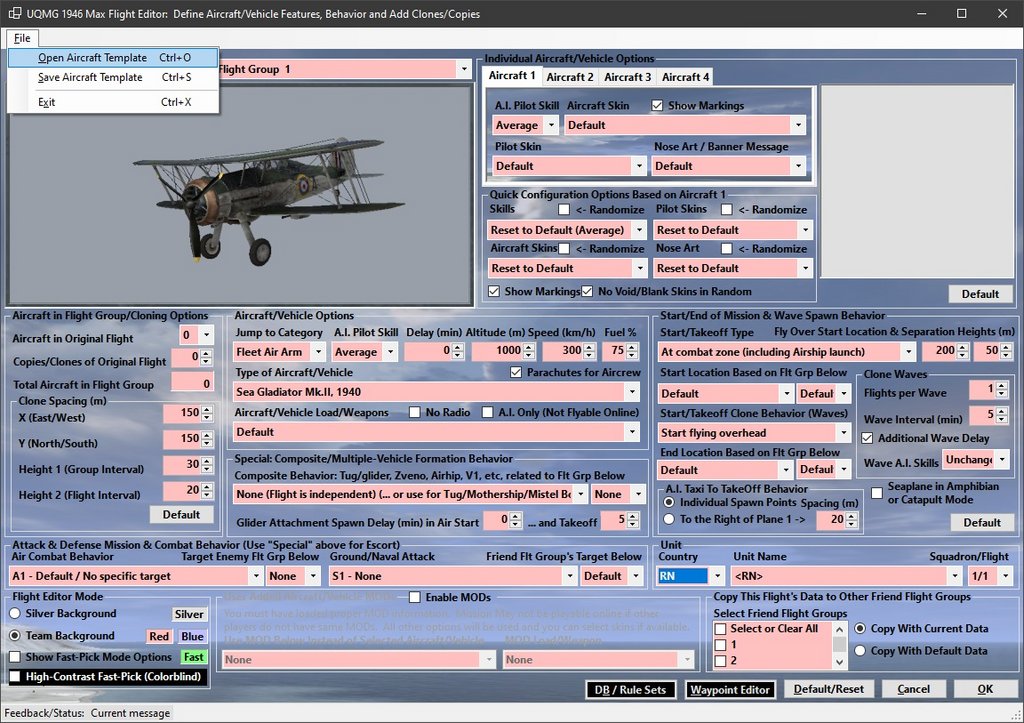1024x723 pixels.
Task: Select the Aircraft 1 tab
Action: (x=511, y=76)
